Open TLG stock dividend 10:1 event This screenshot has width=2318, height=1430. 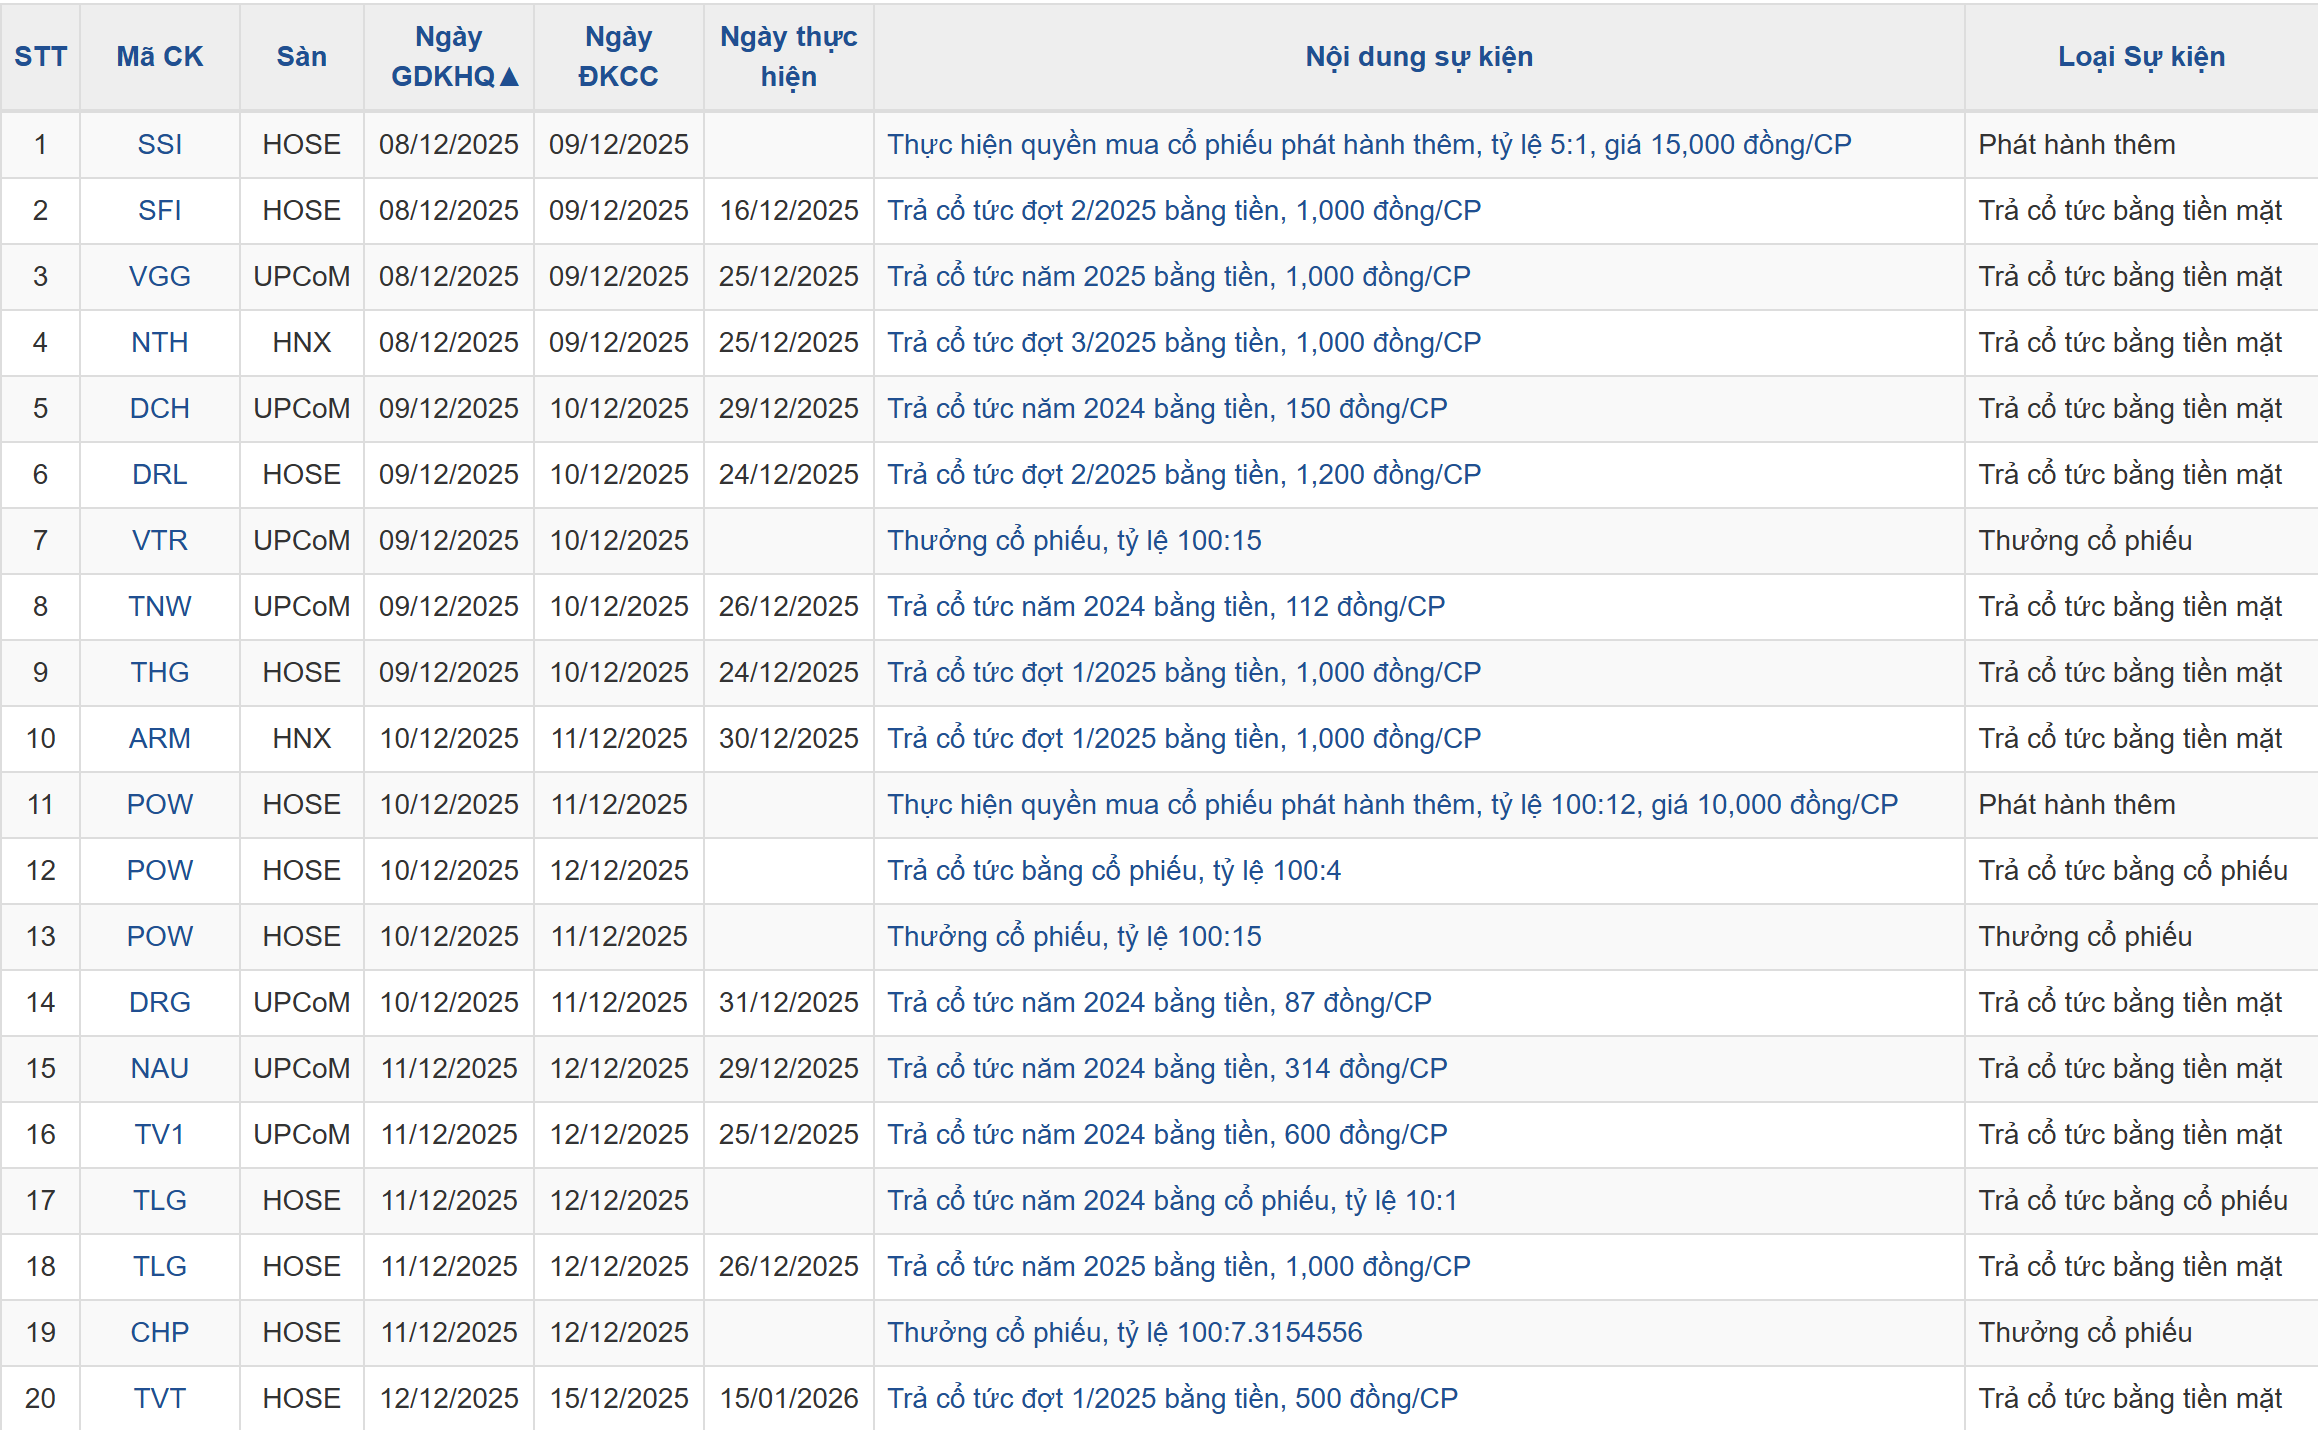point(1171,1201)
